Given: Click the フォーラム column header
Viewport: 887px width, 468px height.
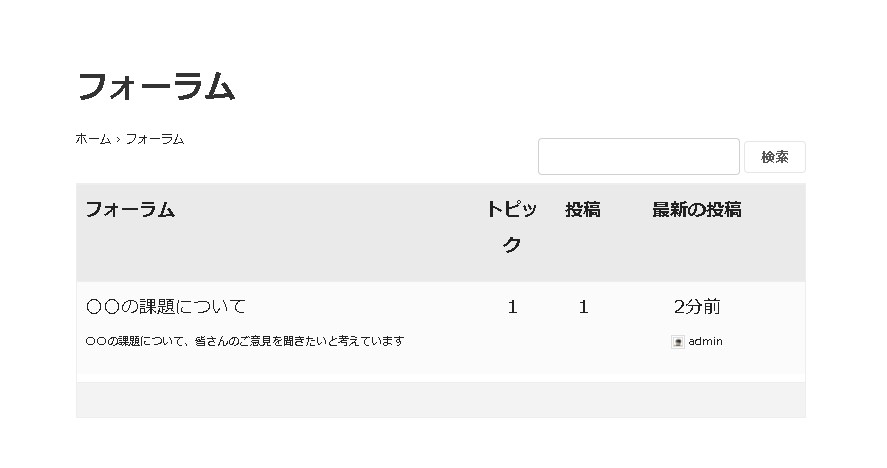Looking at the screenshot, I should [x=130, y=210].
